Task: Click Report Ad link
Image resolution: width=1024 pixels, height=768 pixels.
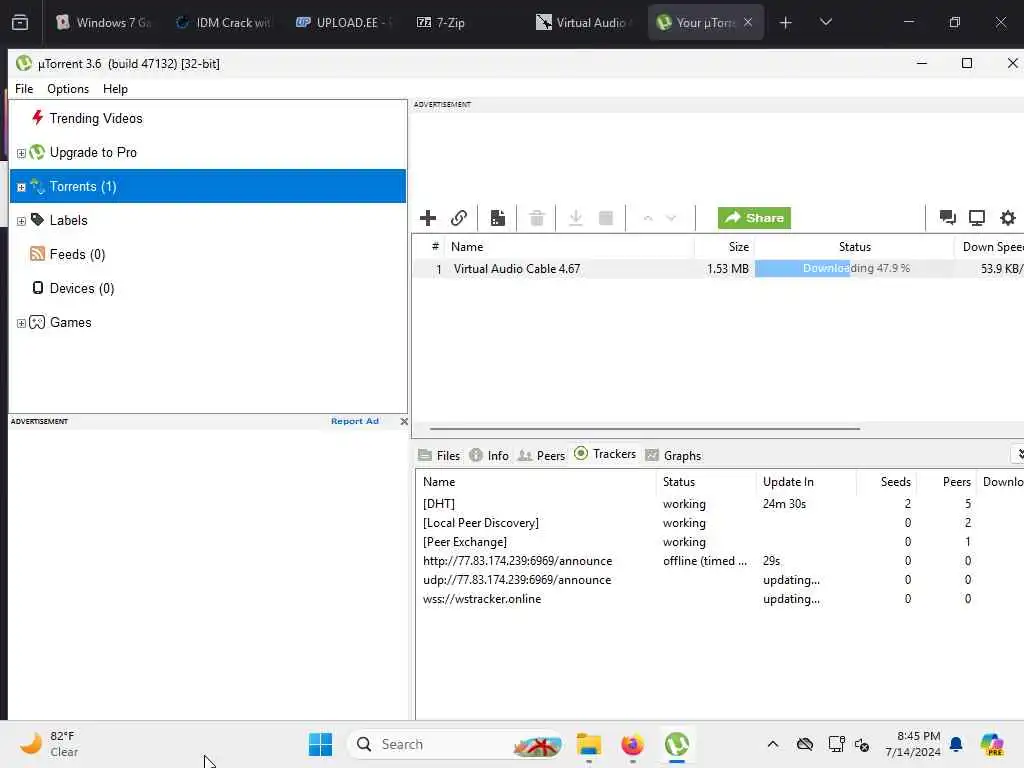Action: [355, 421]
